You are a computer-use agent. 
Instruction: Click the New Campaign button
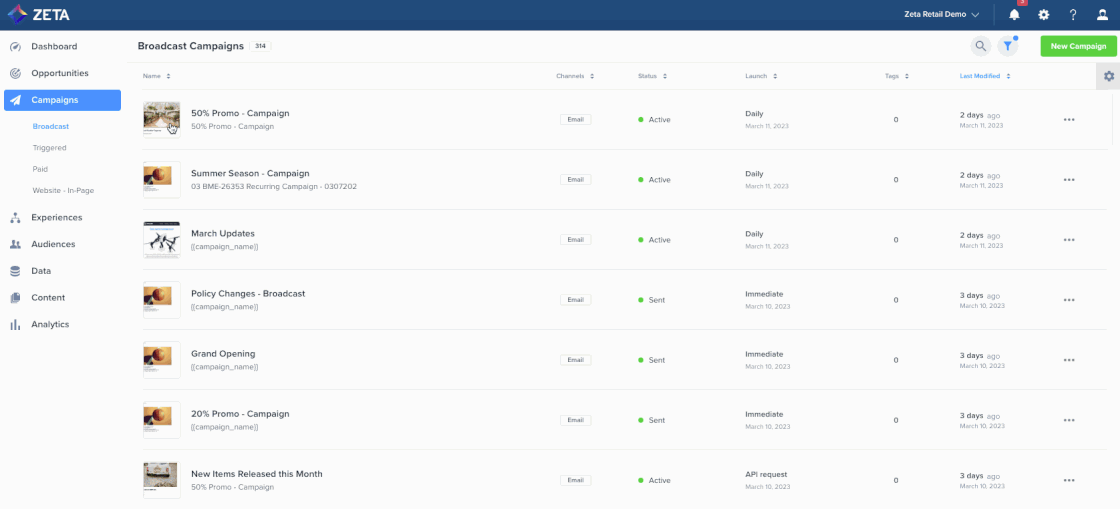[x=1078, y=46]
